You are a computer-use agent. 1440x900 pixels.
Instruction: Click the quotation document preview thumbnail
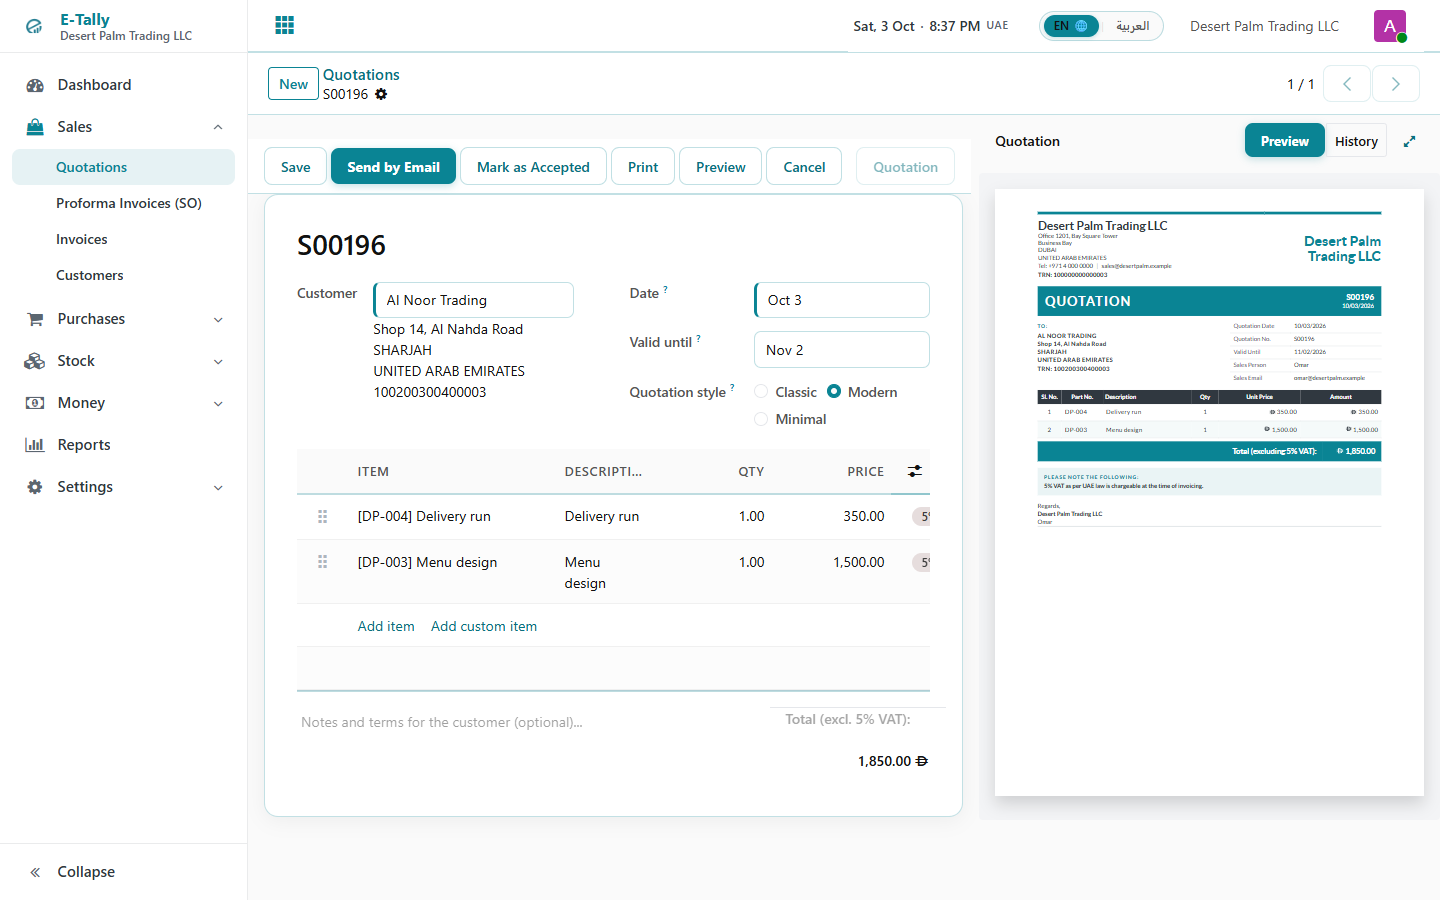click(1209, 492)
